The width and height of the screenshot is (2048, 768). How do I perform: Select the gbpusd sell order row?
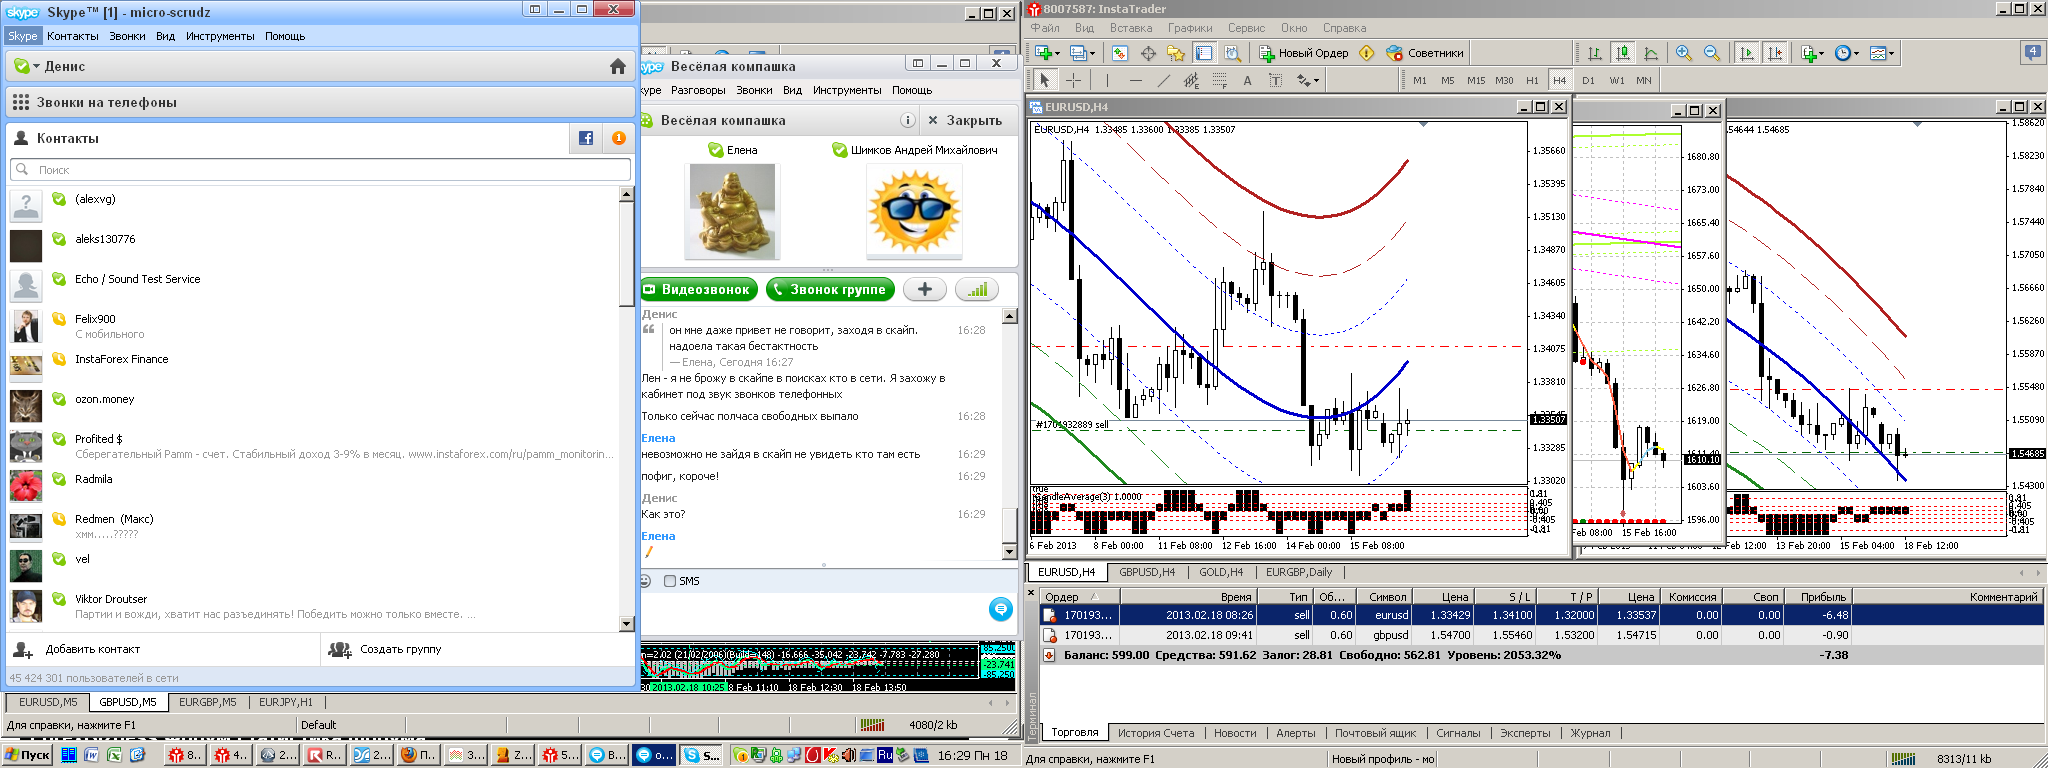(x=1541, y=635)
